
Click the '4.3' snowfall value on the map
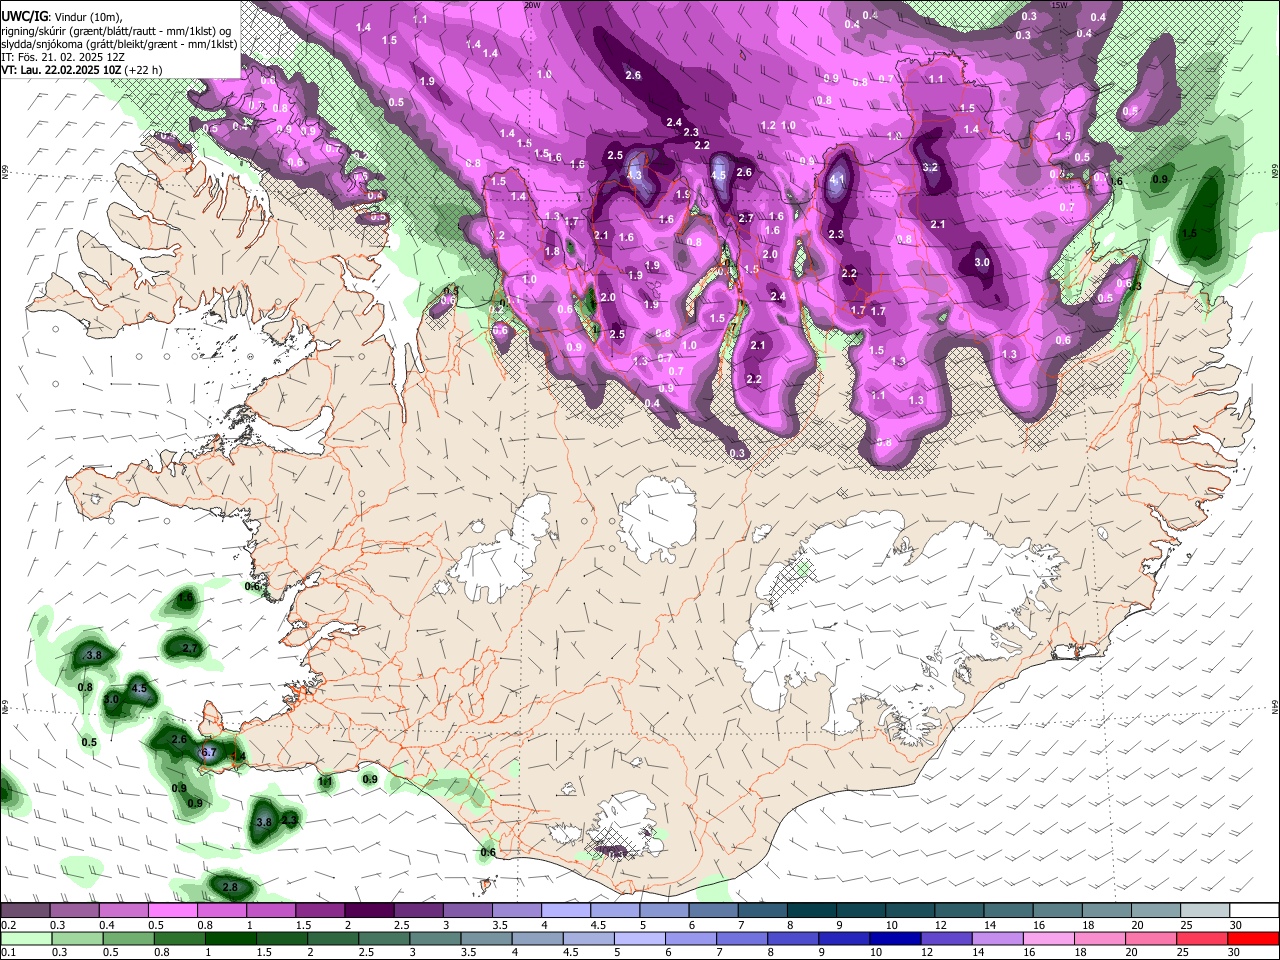pos(634,175)
